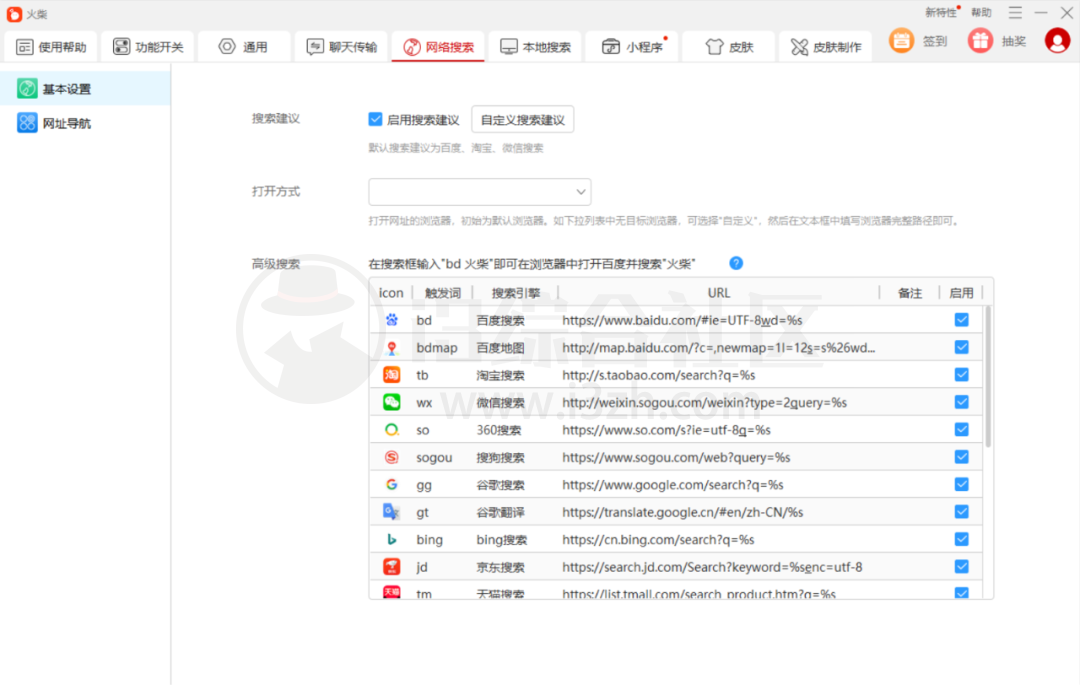Open the 通用 settings tab

[244, 47]
